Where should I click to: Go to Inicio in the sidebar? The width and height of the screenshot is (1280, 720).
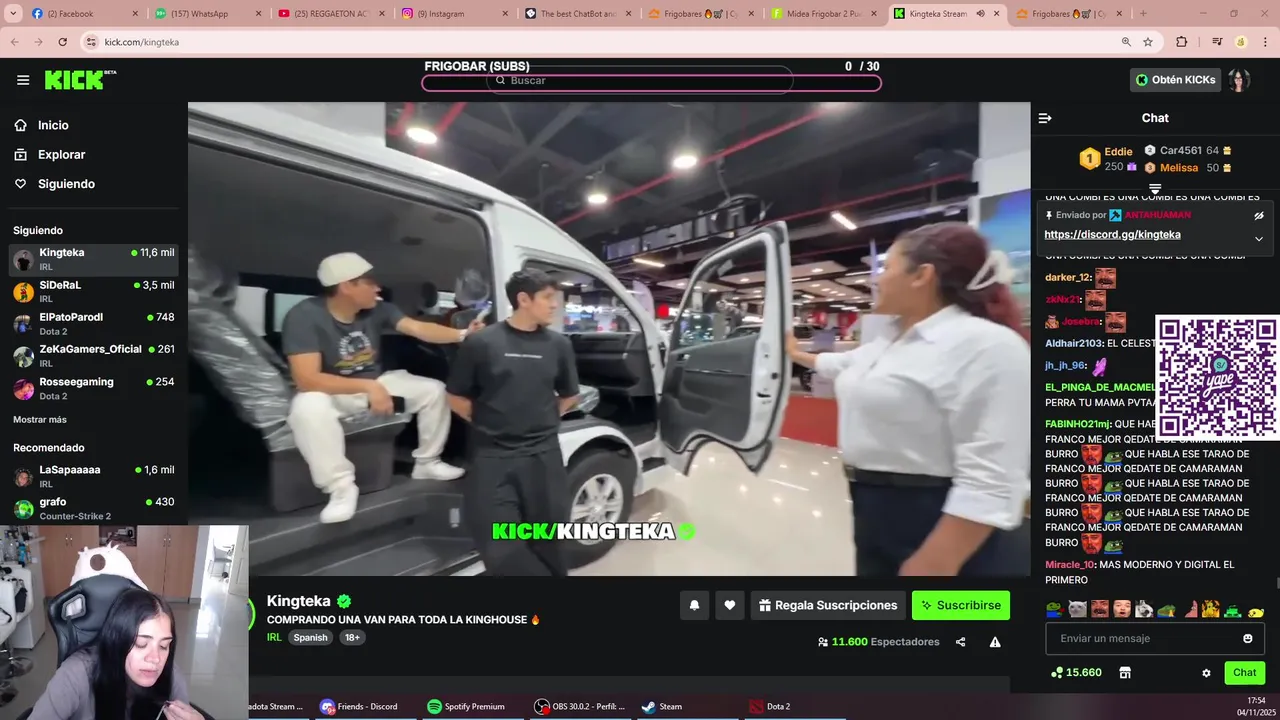53,125
